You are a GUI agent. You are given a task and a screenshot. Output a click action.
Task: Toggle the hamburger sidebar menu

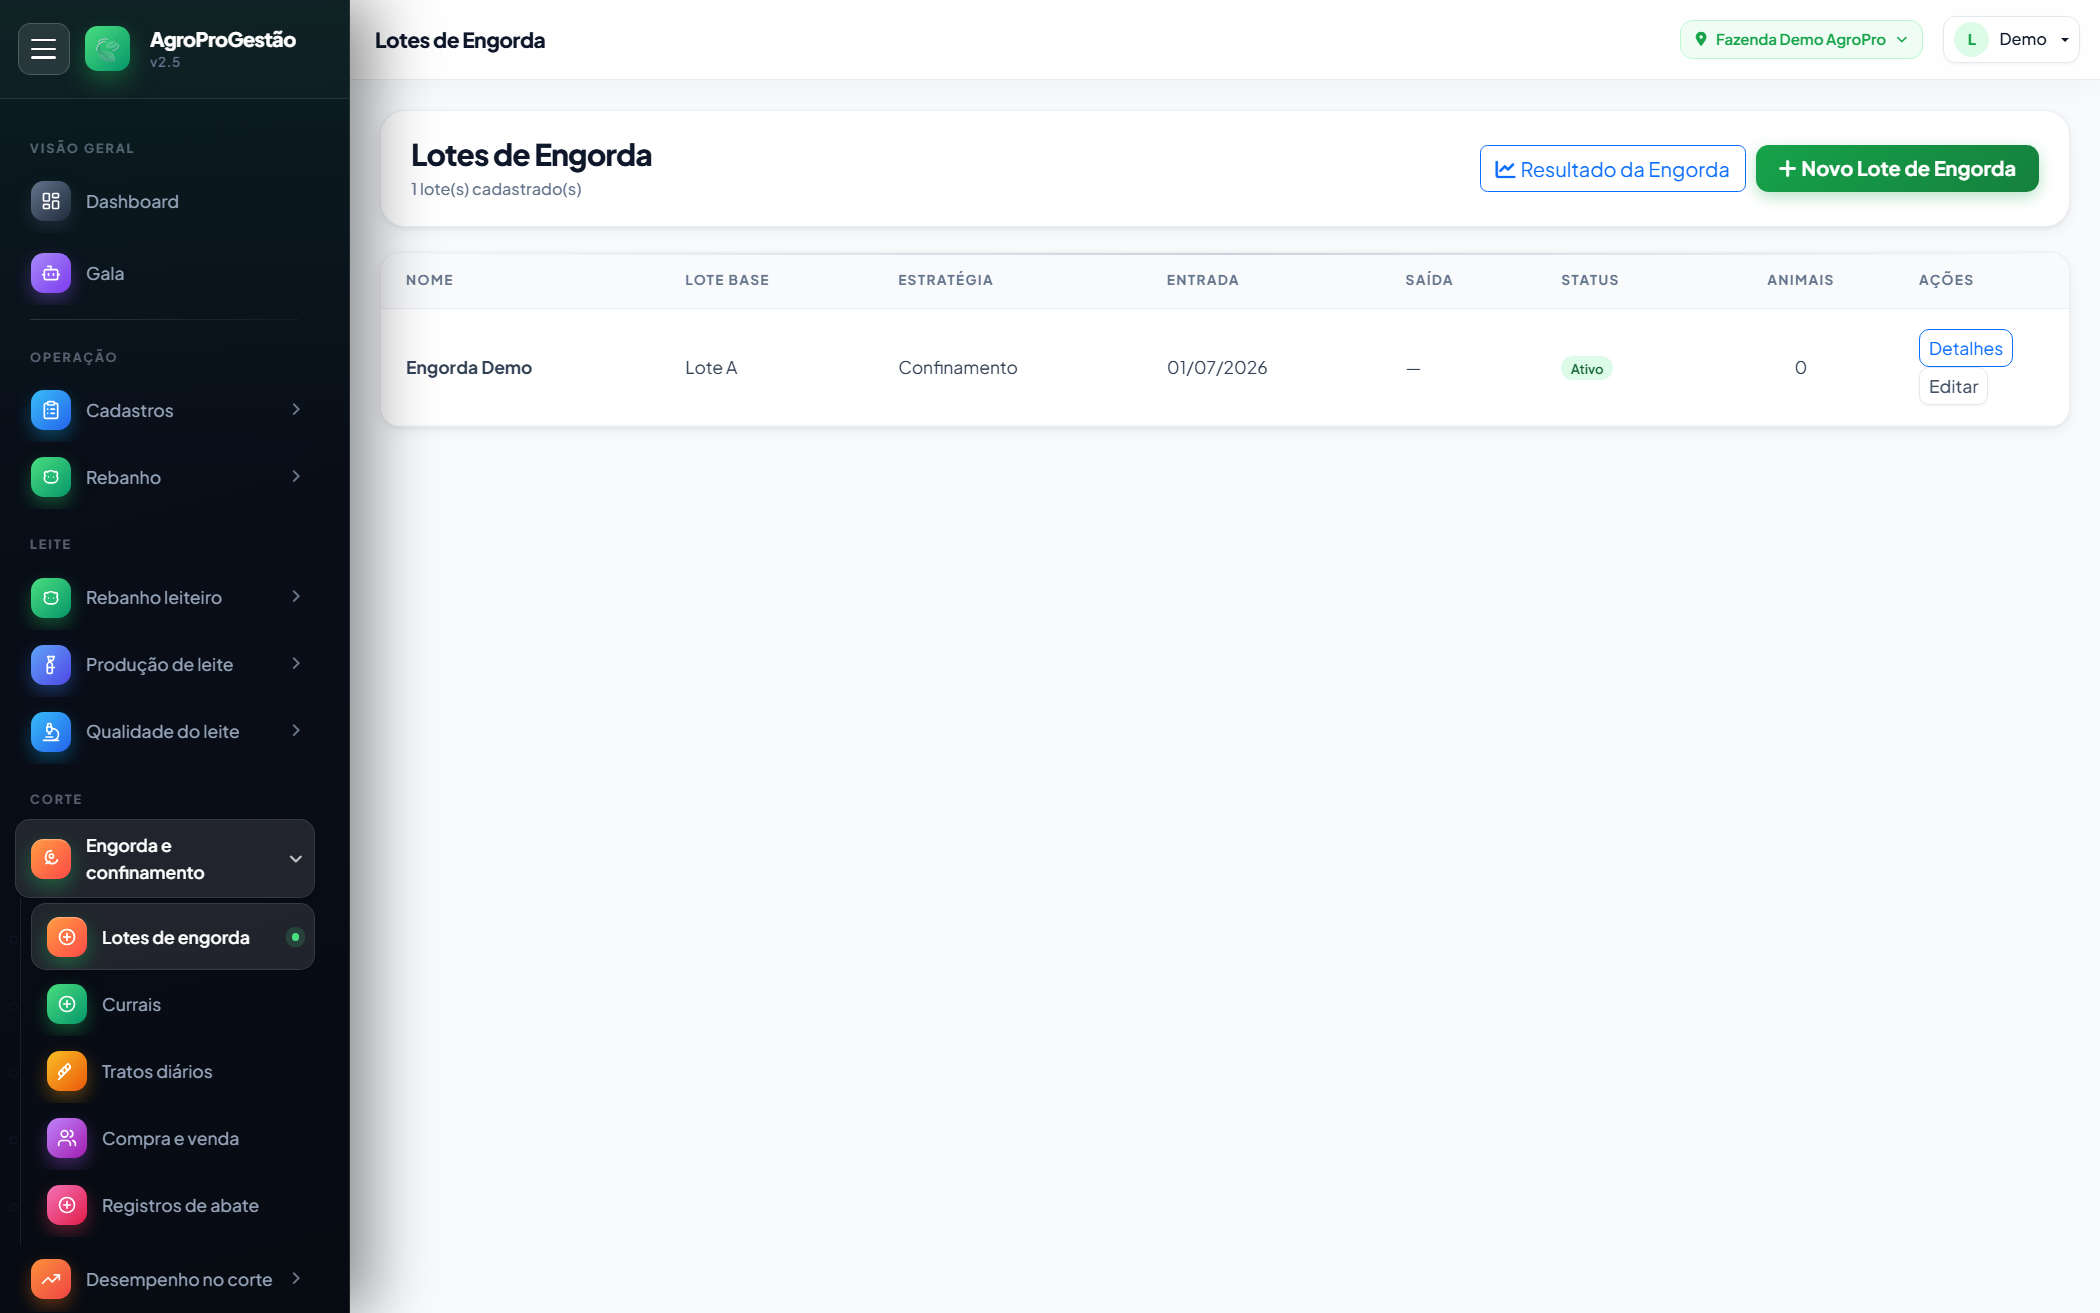coord(43,49)
